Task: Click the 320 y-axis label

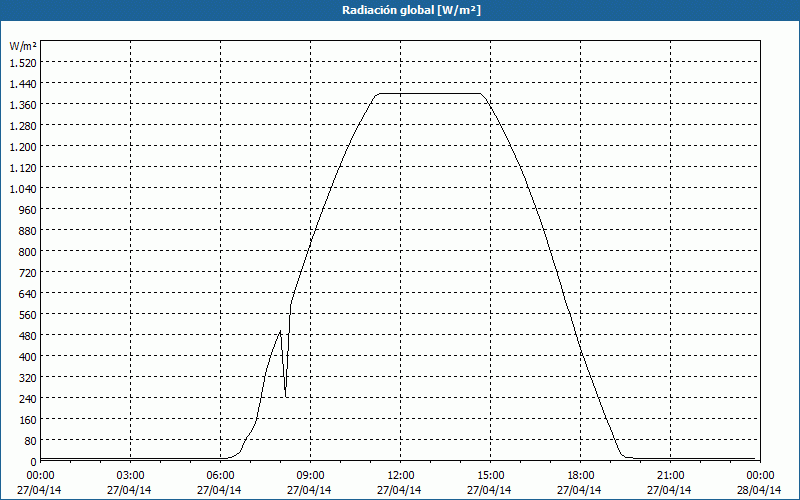Action: click(29, 378)
